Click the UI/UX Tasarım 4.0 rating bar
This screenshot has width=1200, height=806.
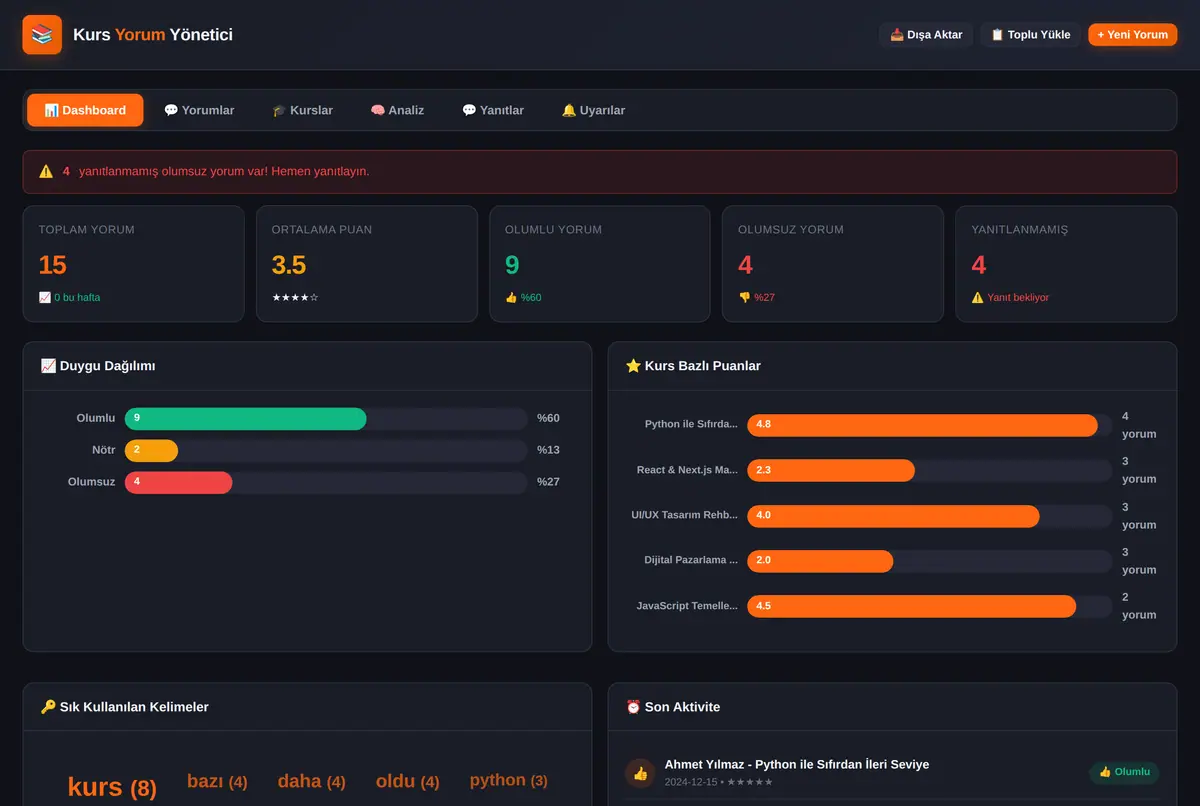[x=893, y=516]
